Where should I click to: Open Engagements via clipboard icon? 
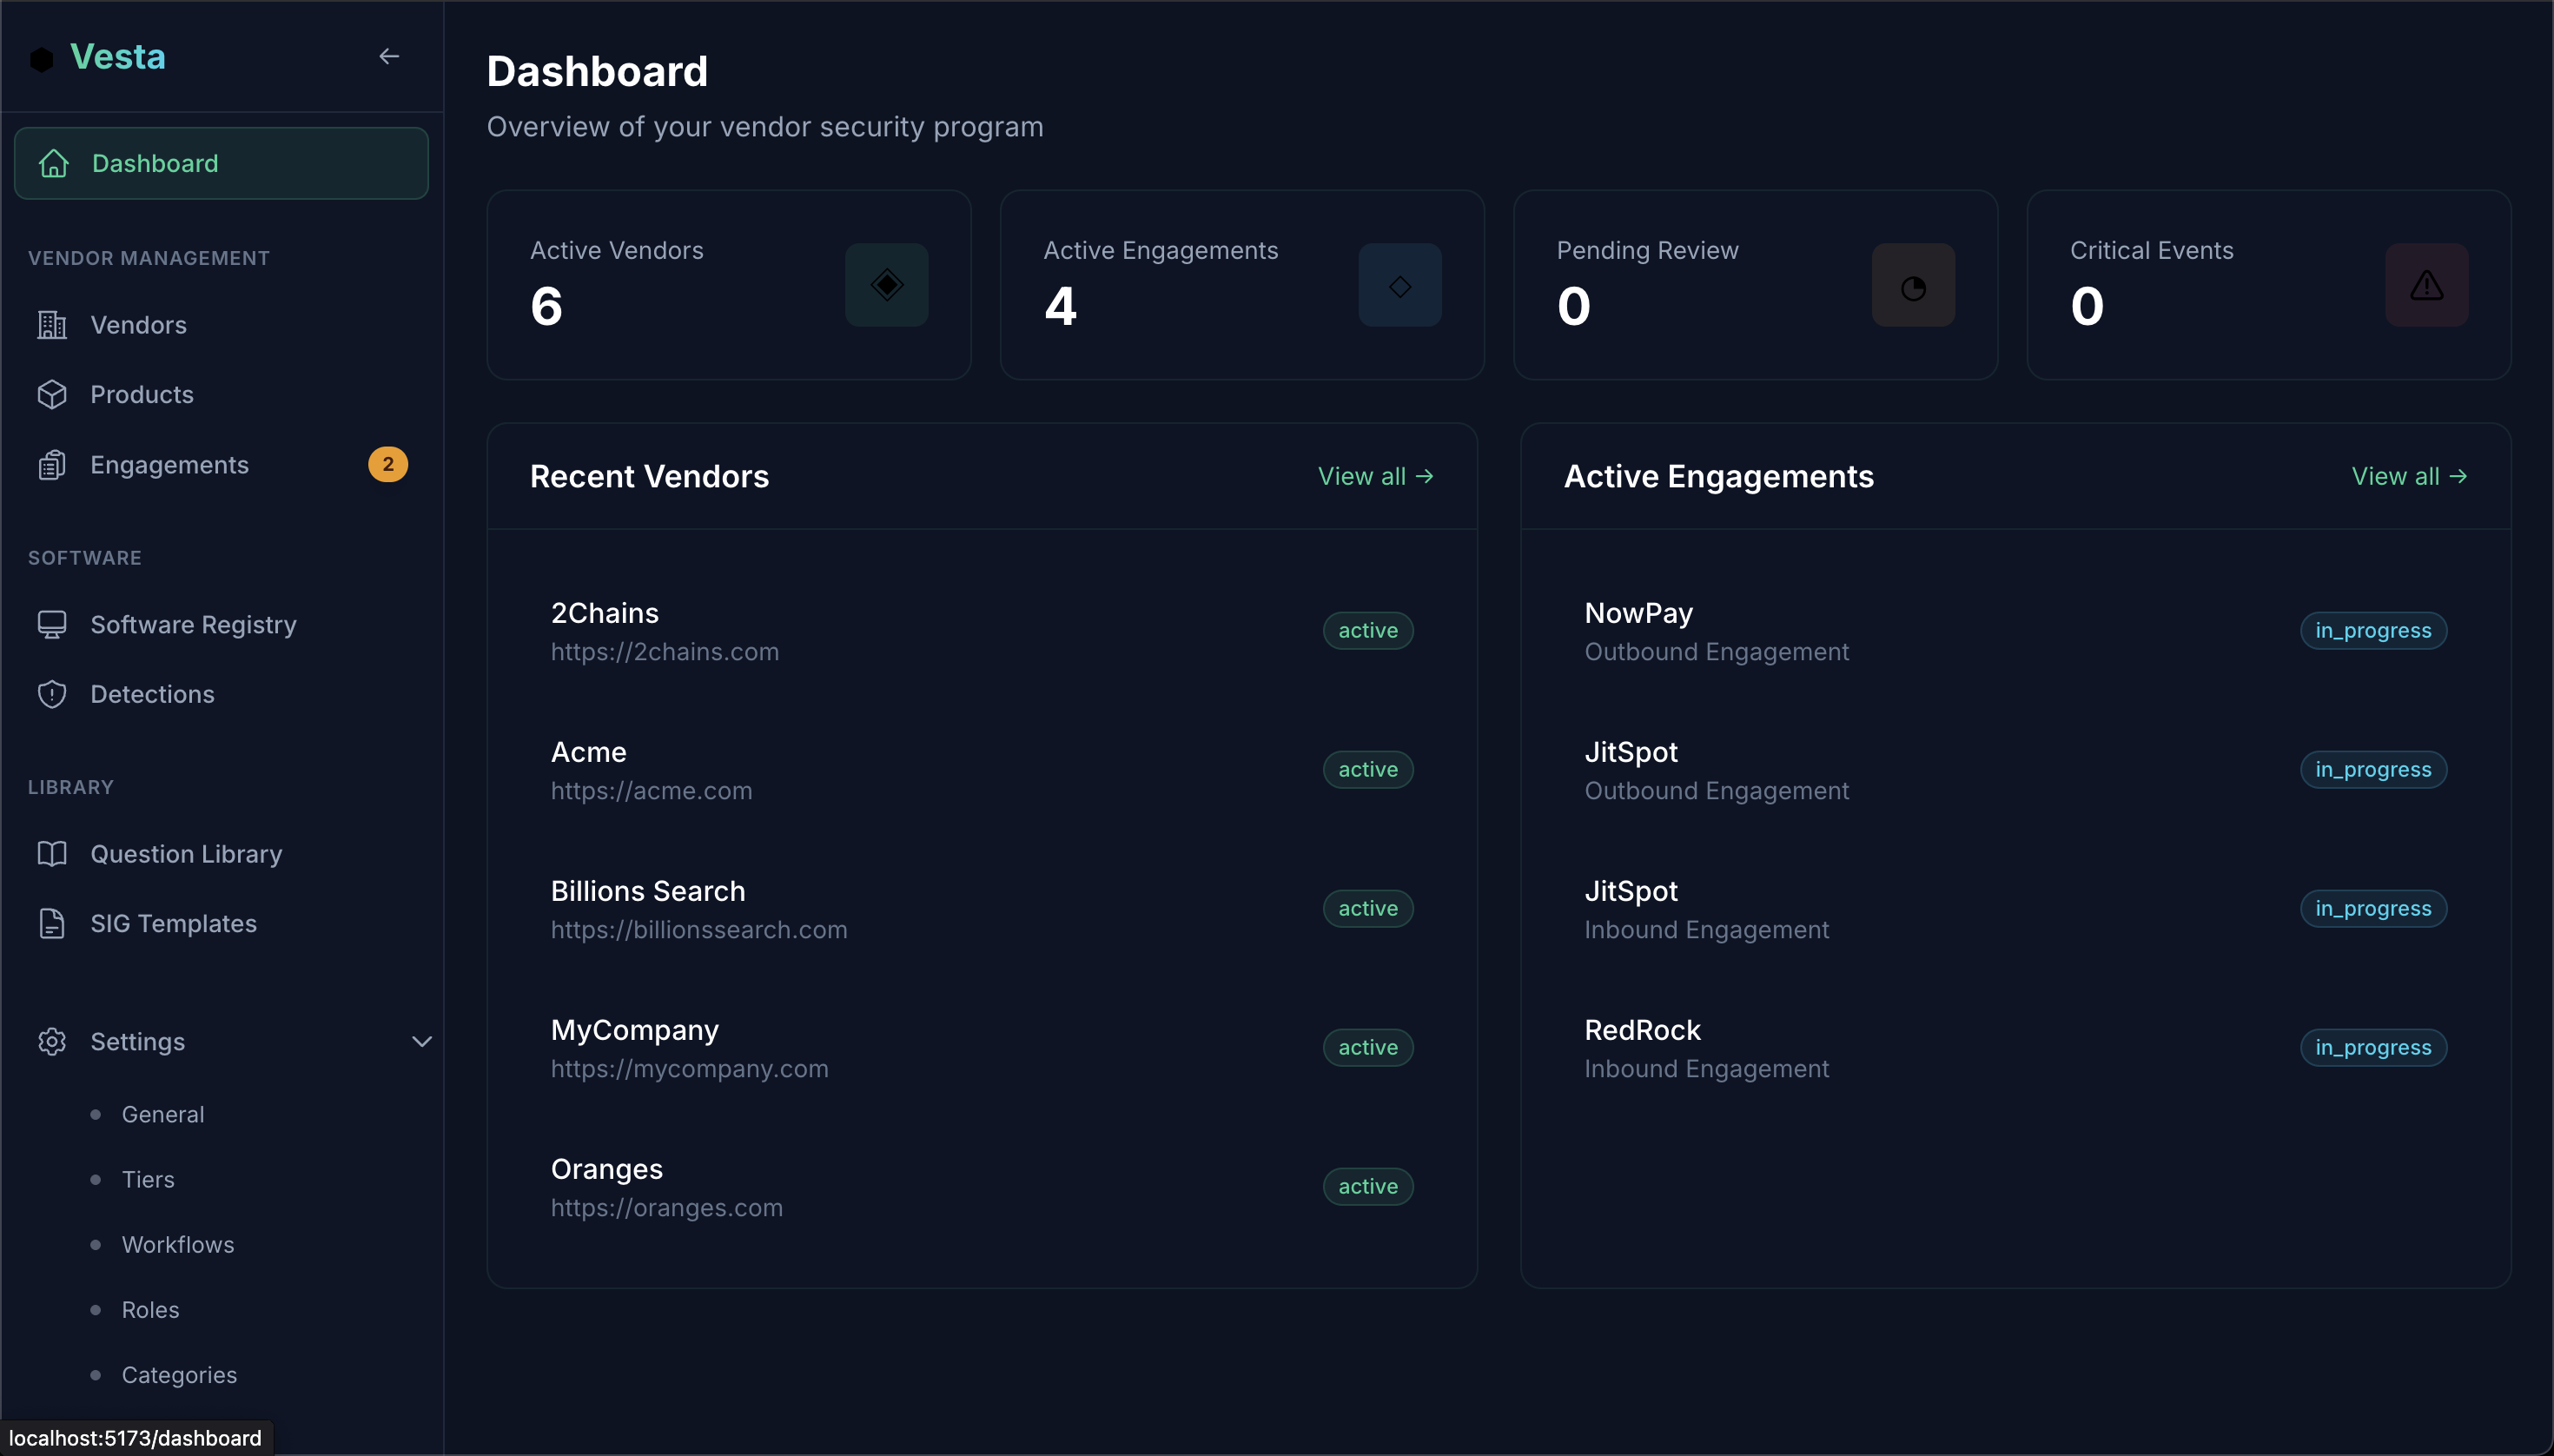tap(52, 464)
